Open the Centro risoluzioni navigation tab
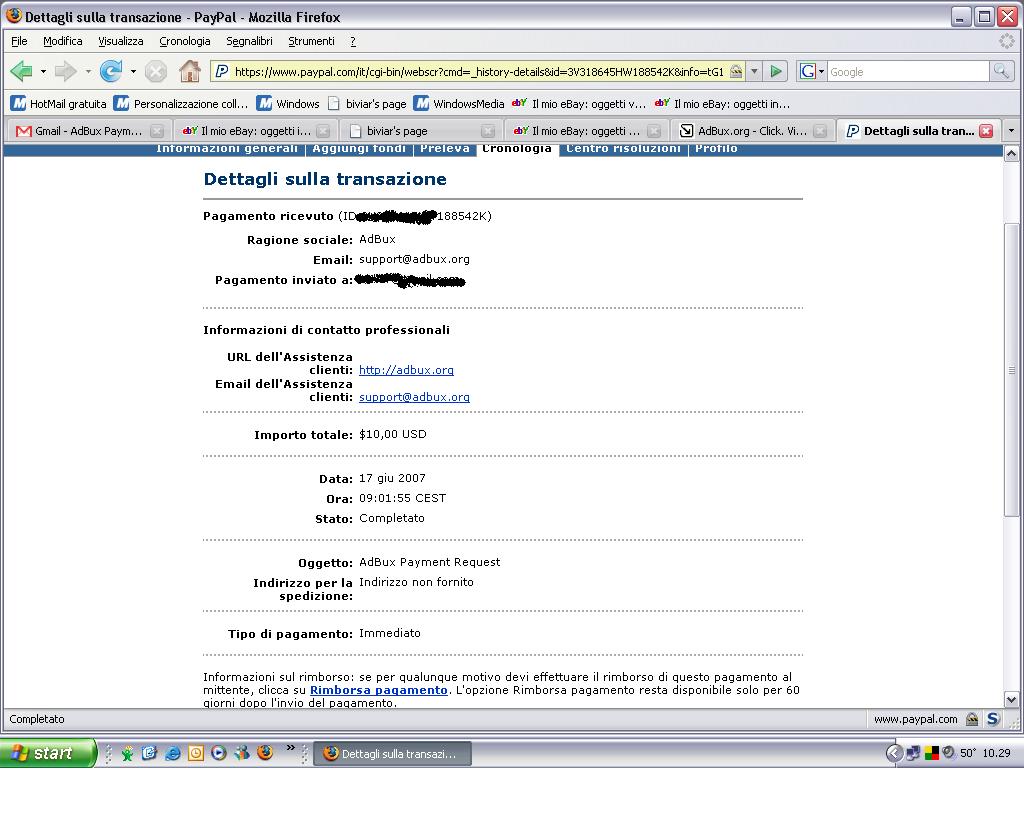1024x813 pixels. click(624, 149)
